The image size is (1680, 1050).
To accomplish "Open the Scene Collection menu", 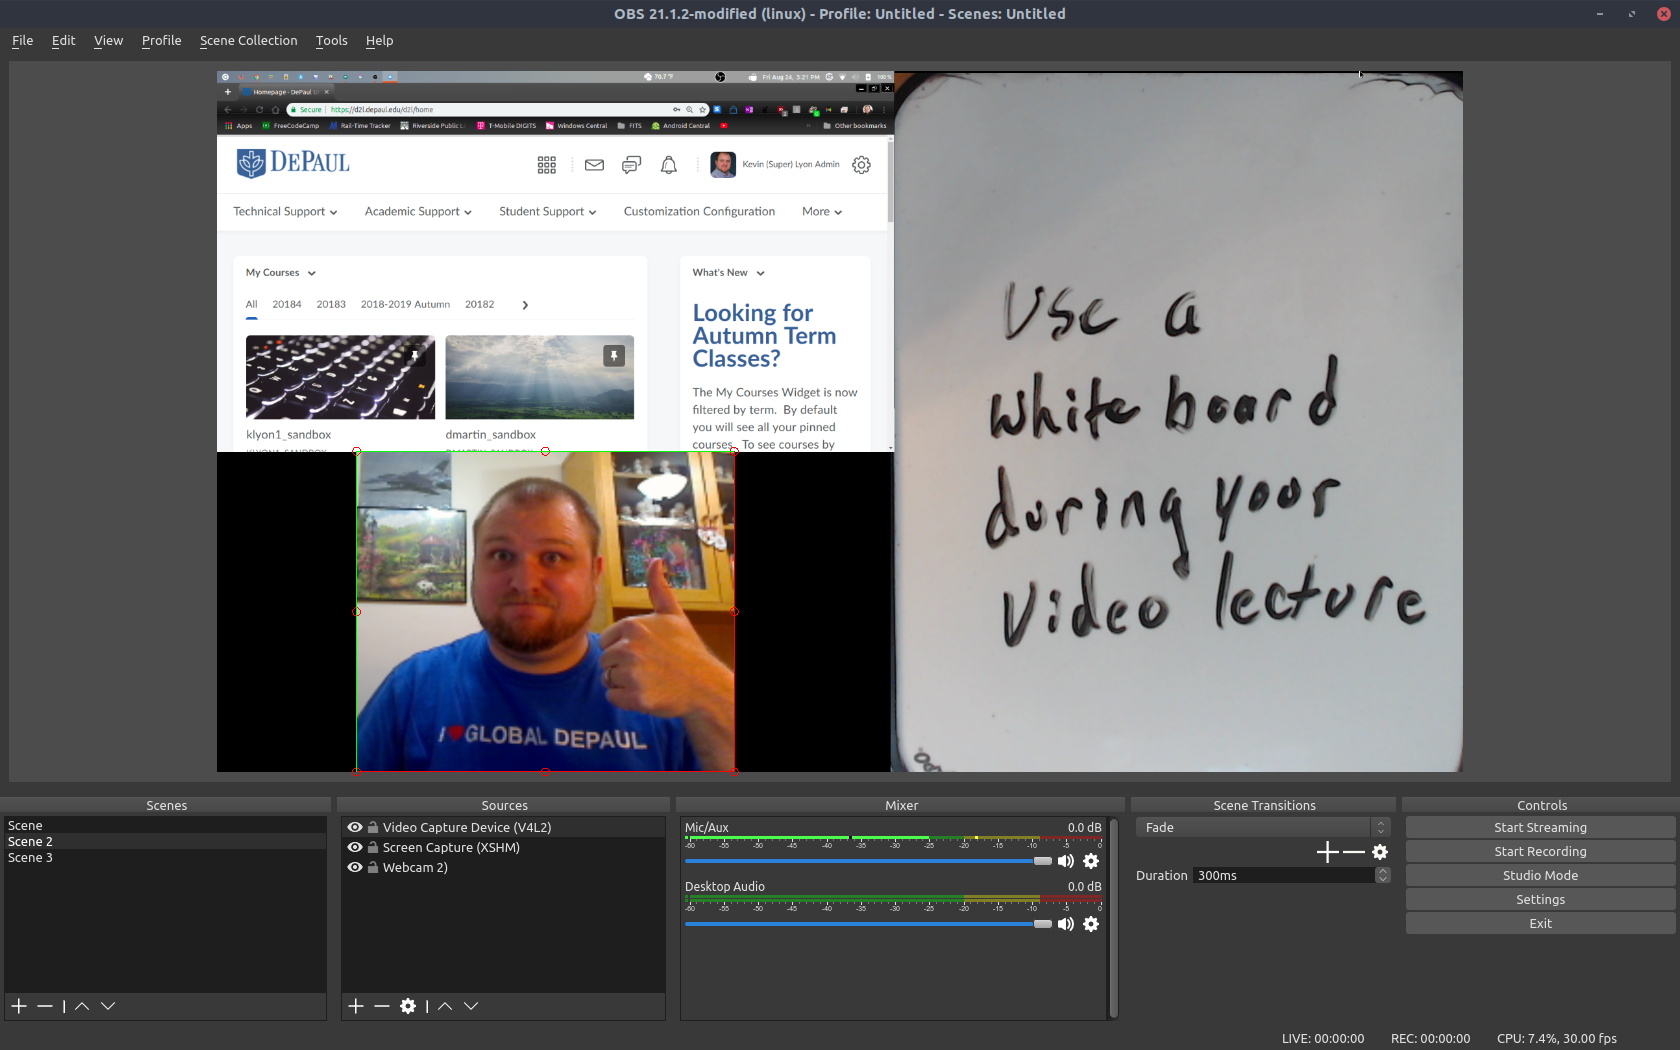I will pos(248,41).
